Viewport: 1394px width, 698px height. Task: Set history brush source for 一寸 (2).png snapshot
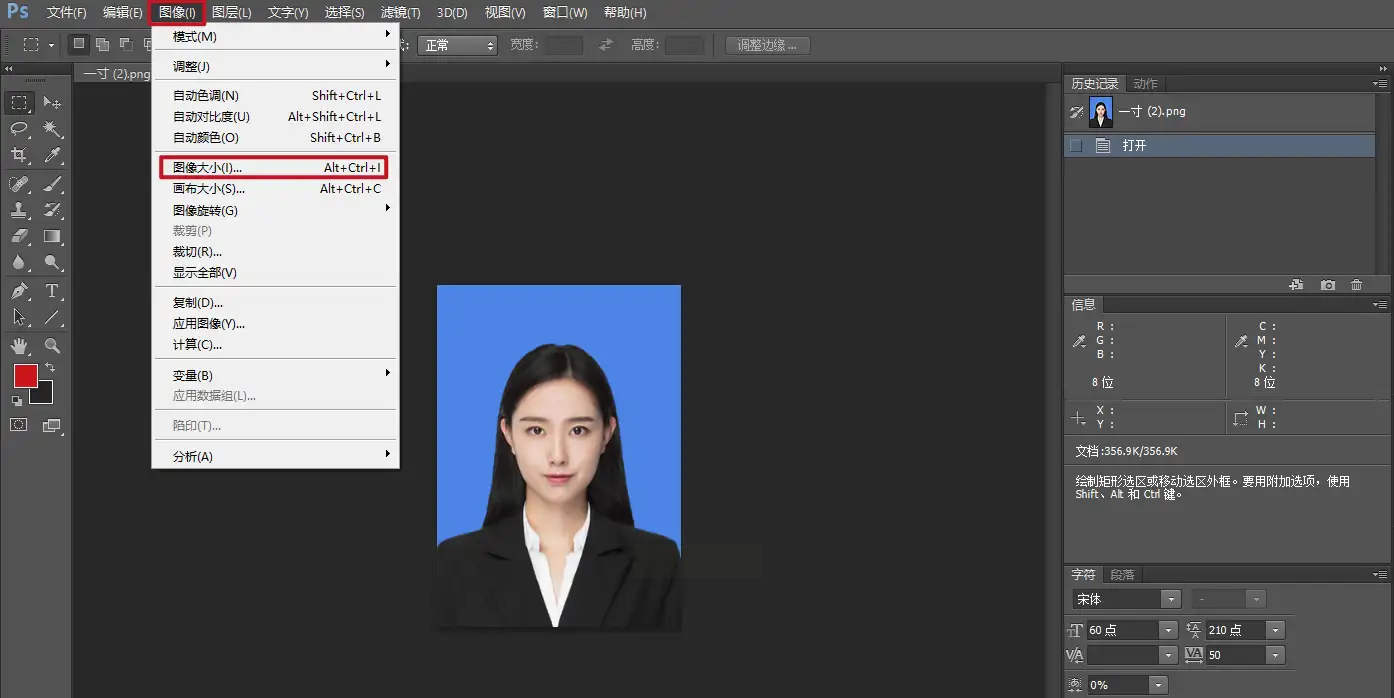click(x=1076, y=112)
